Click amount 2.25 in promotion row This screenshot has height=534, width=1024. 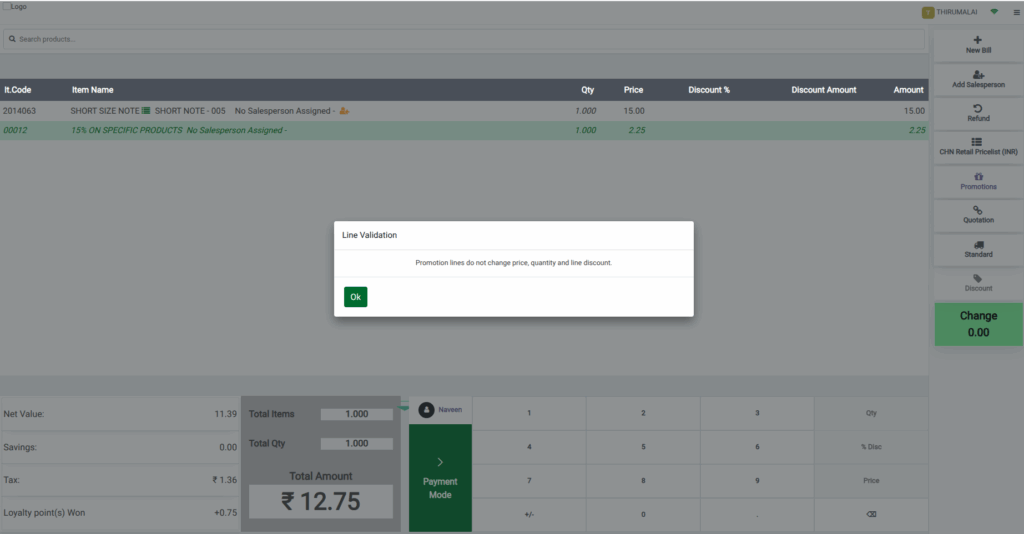click(x=917, y=130)
